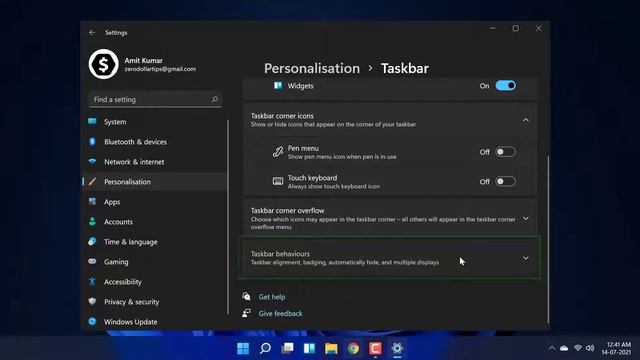Click the Settings gear on the taskbar
The image size is (640, 360).
(397, 348)
